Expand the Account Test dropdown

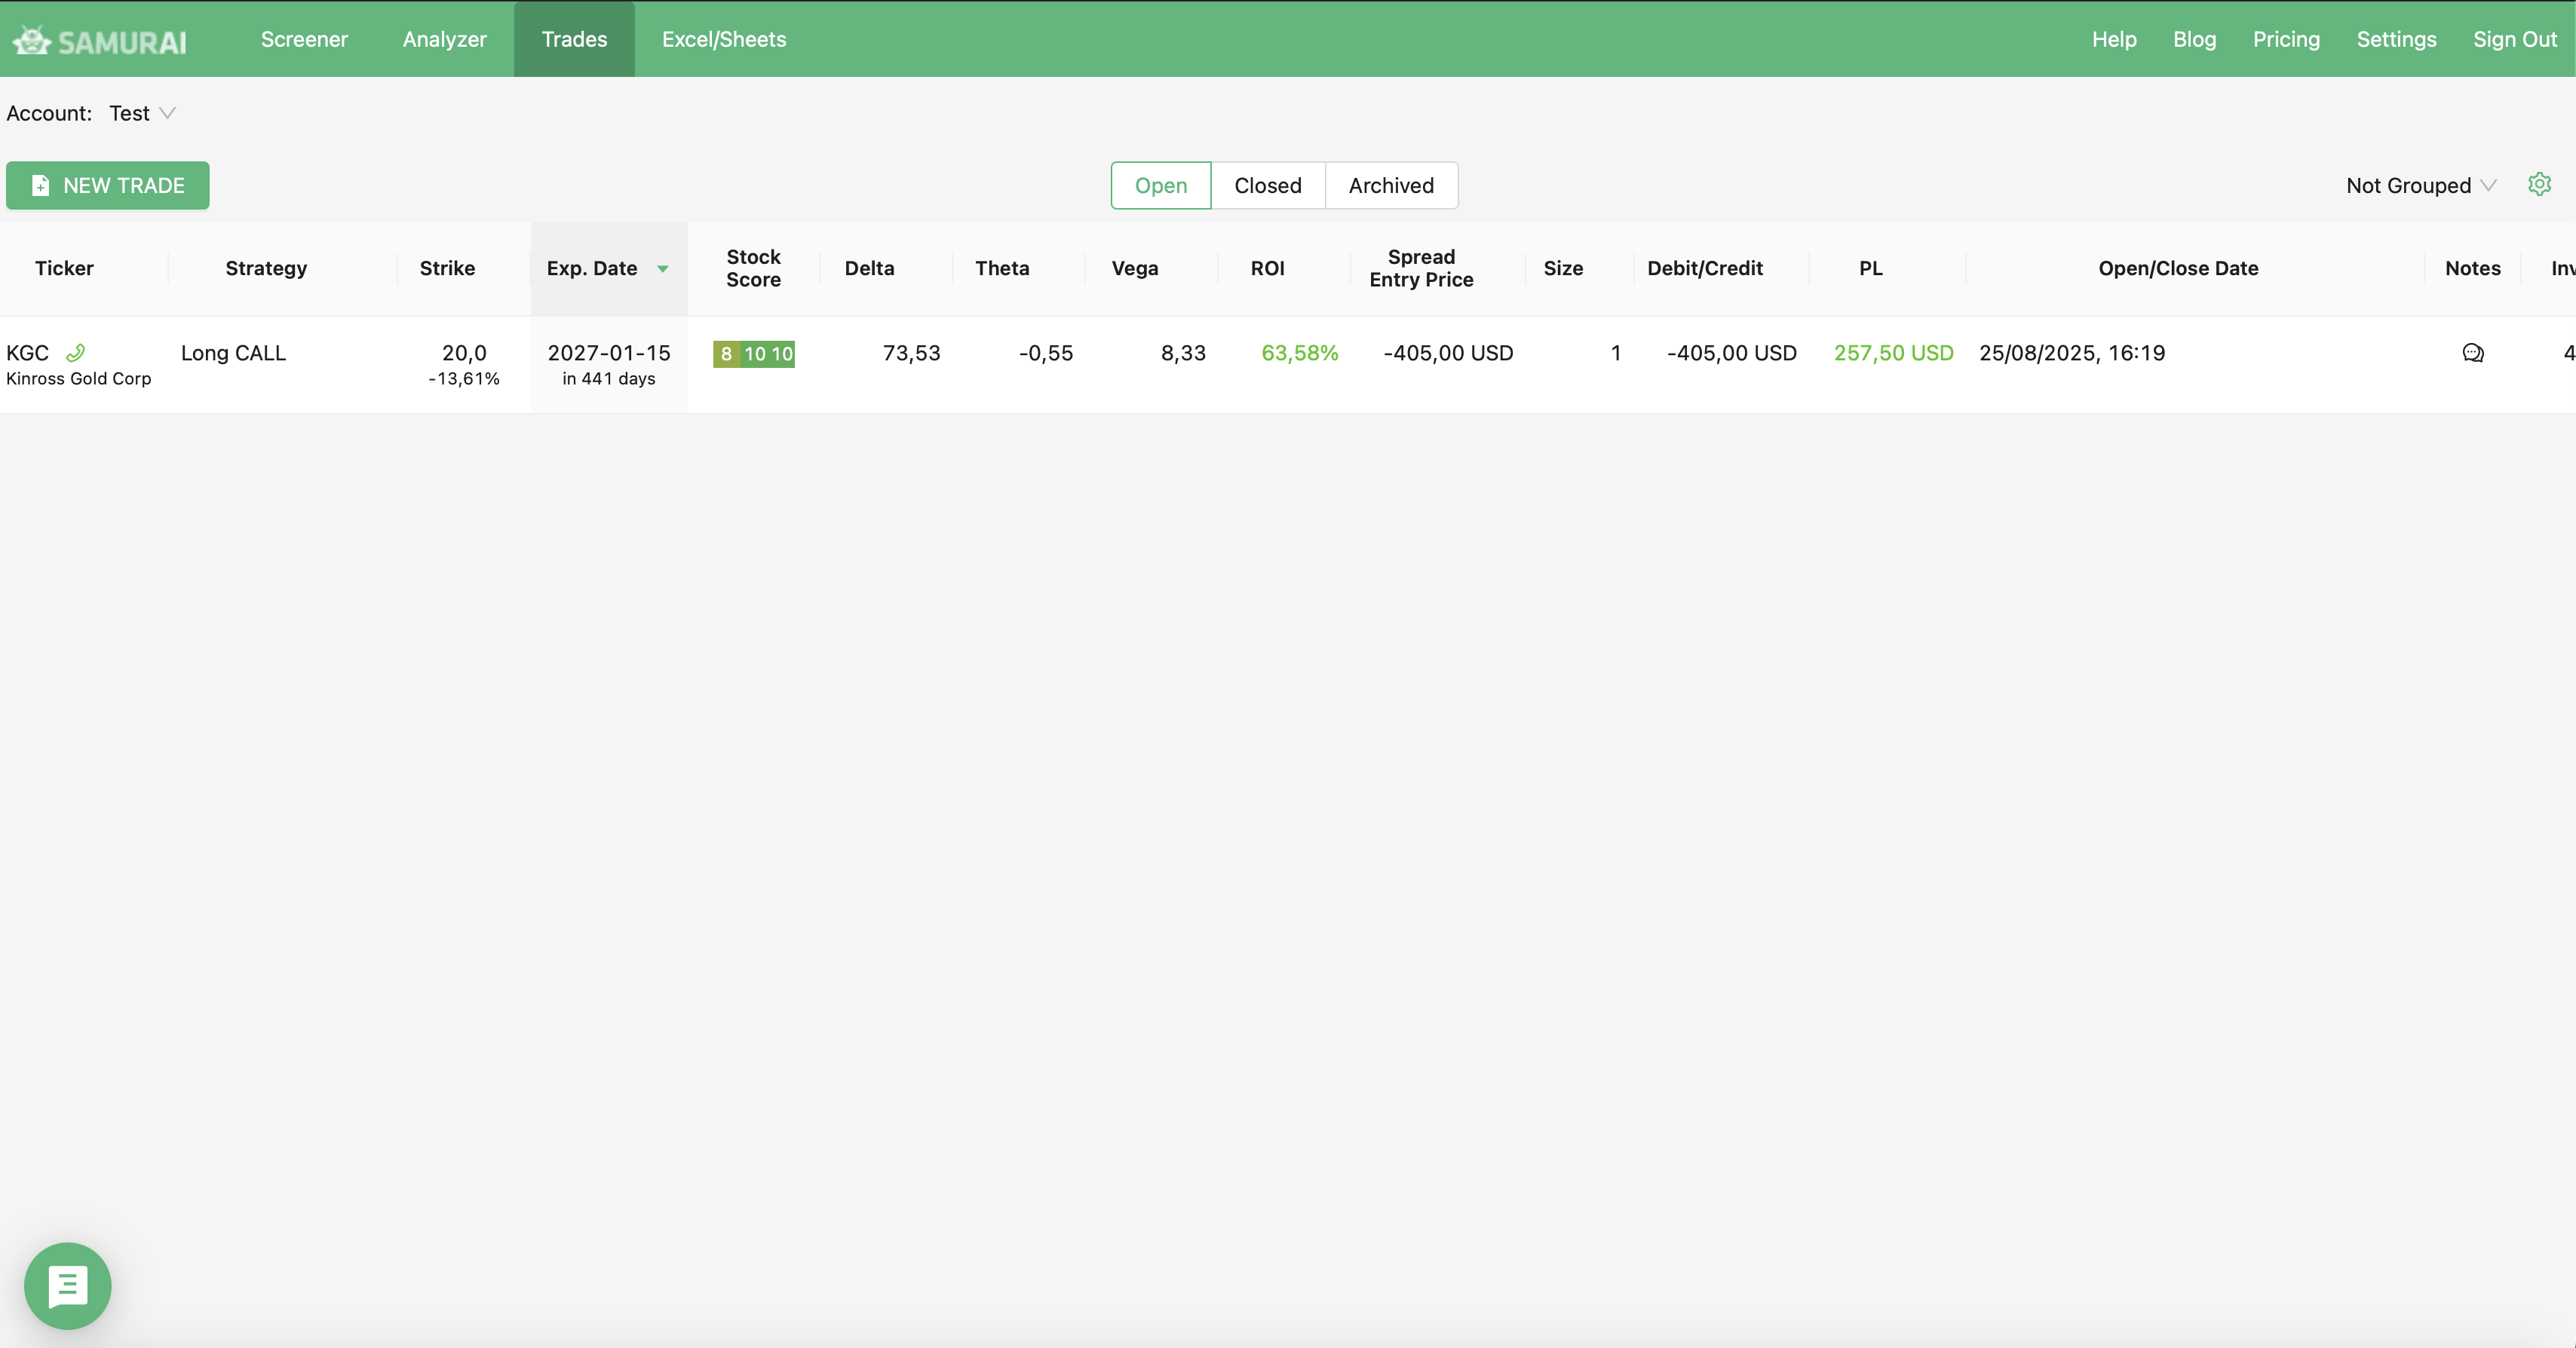click(x=141, y=113)
